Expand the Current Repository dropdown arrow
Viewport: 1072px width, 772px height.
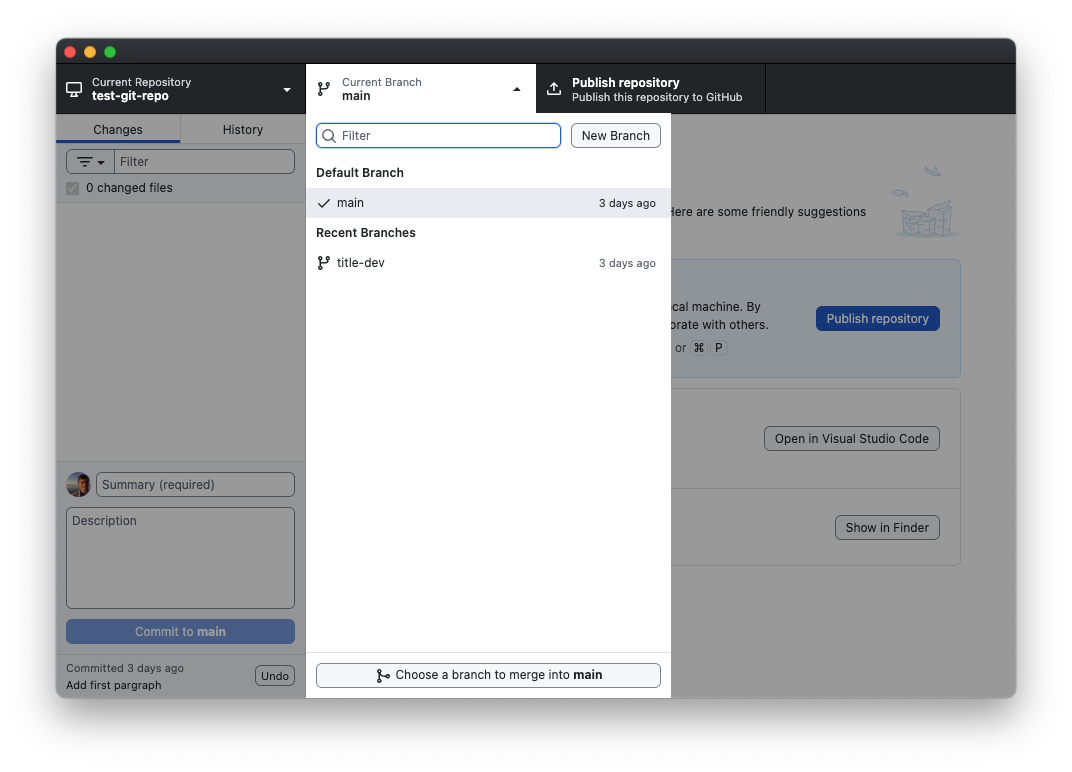pyautogui.click(x=287, y=90)
